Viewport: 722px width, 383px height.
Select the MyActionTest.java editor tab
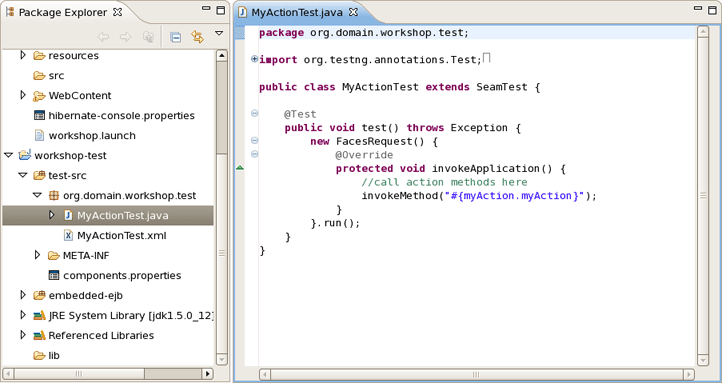(297, 12)
